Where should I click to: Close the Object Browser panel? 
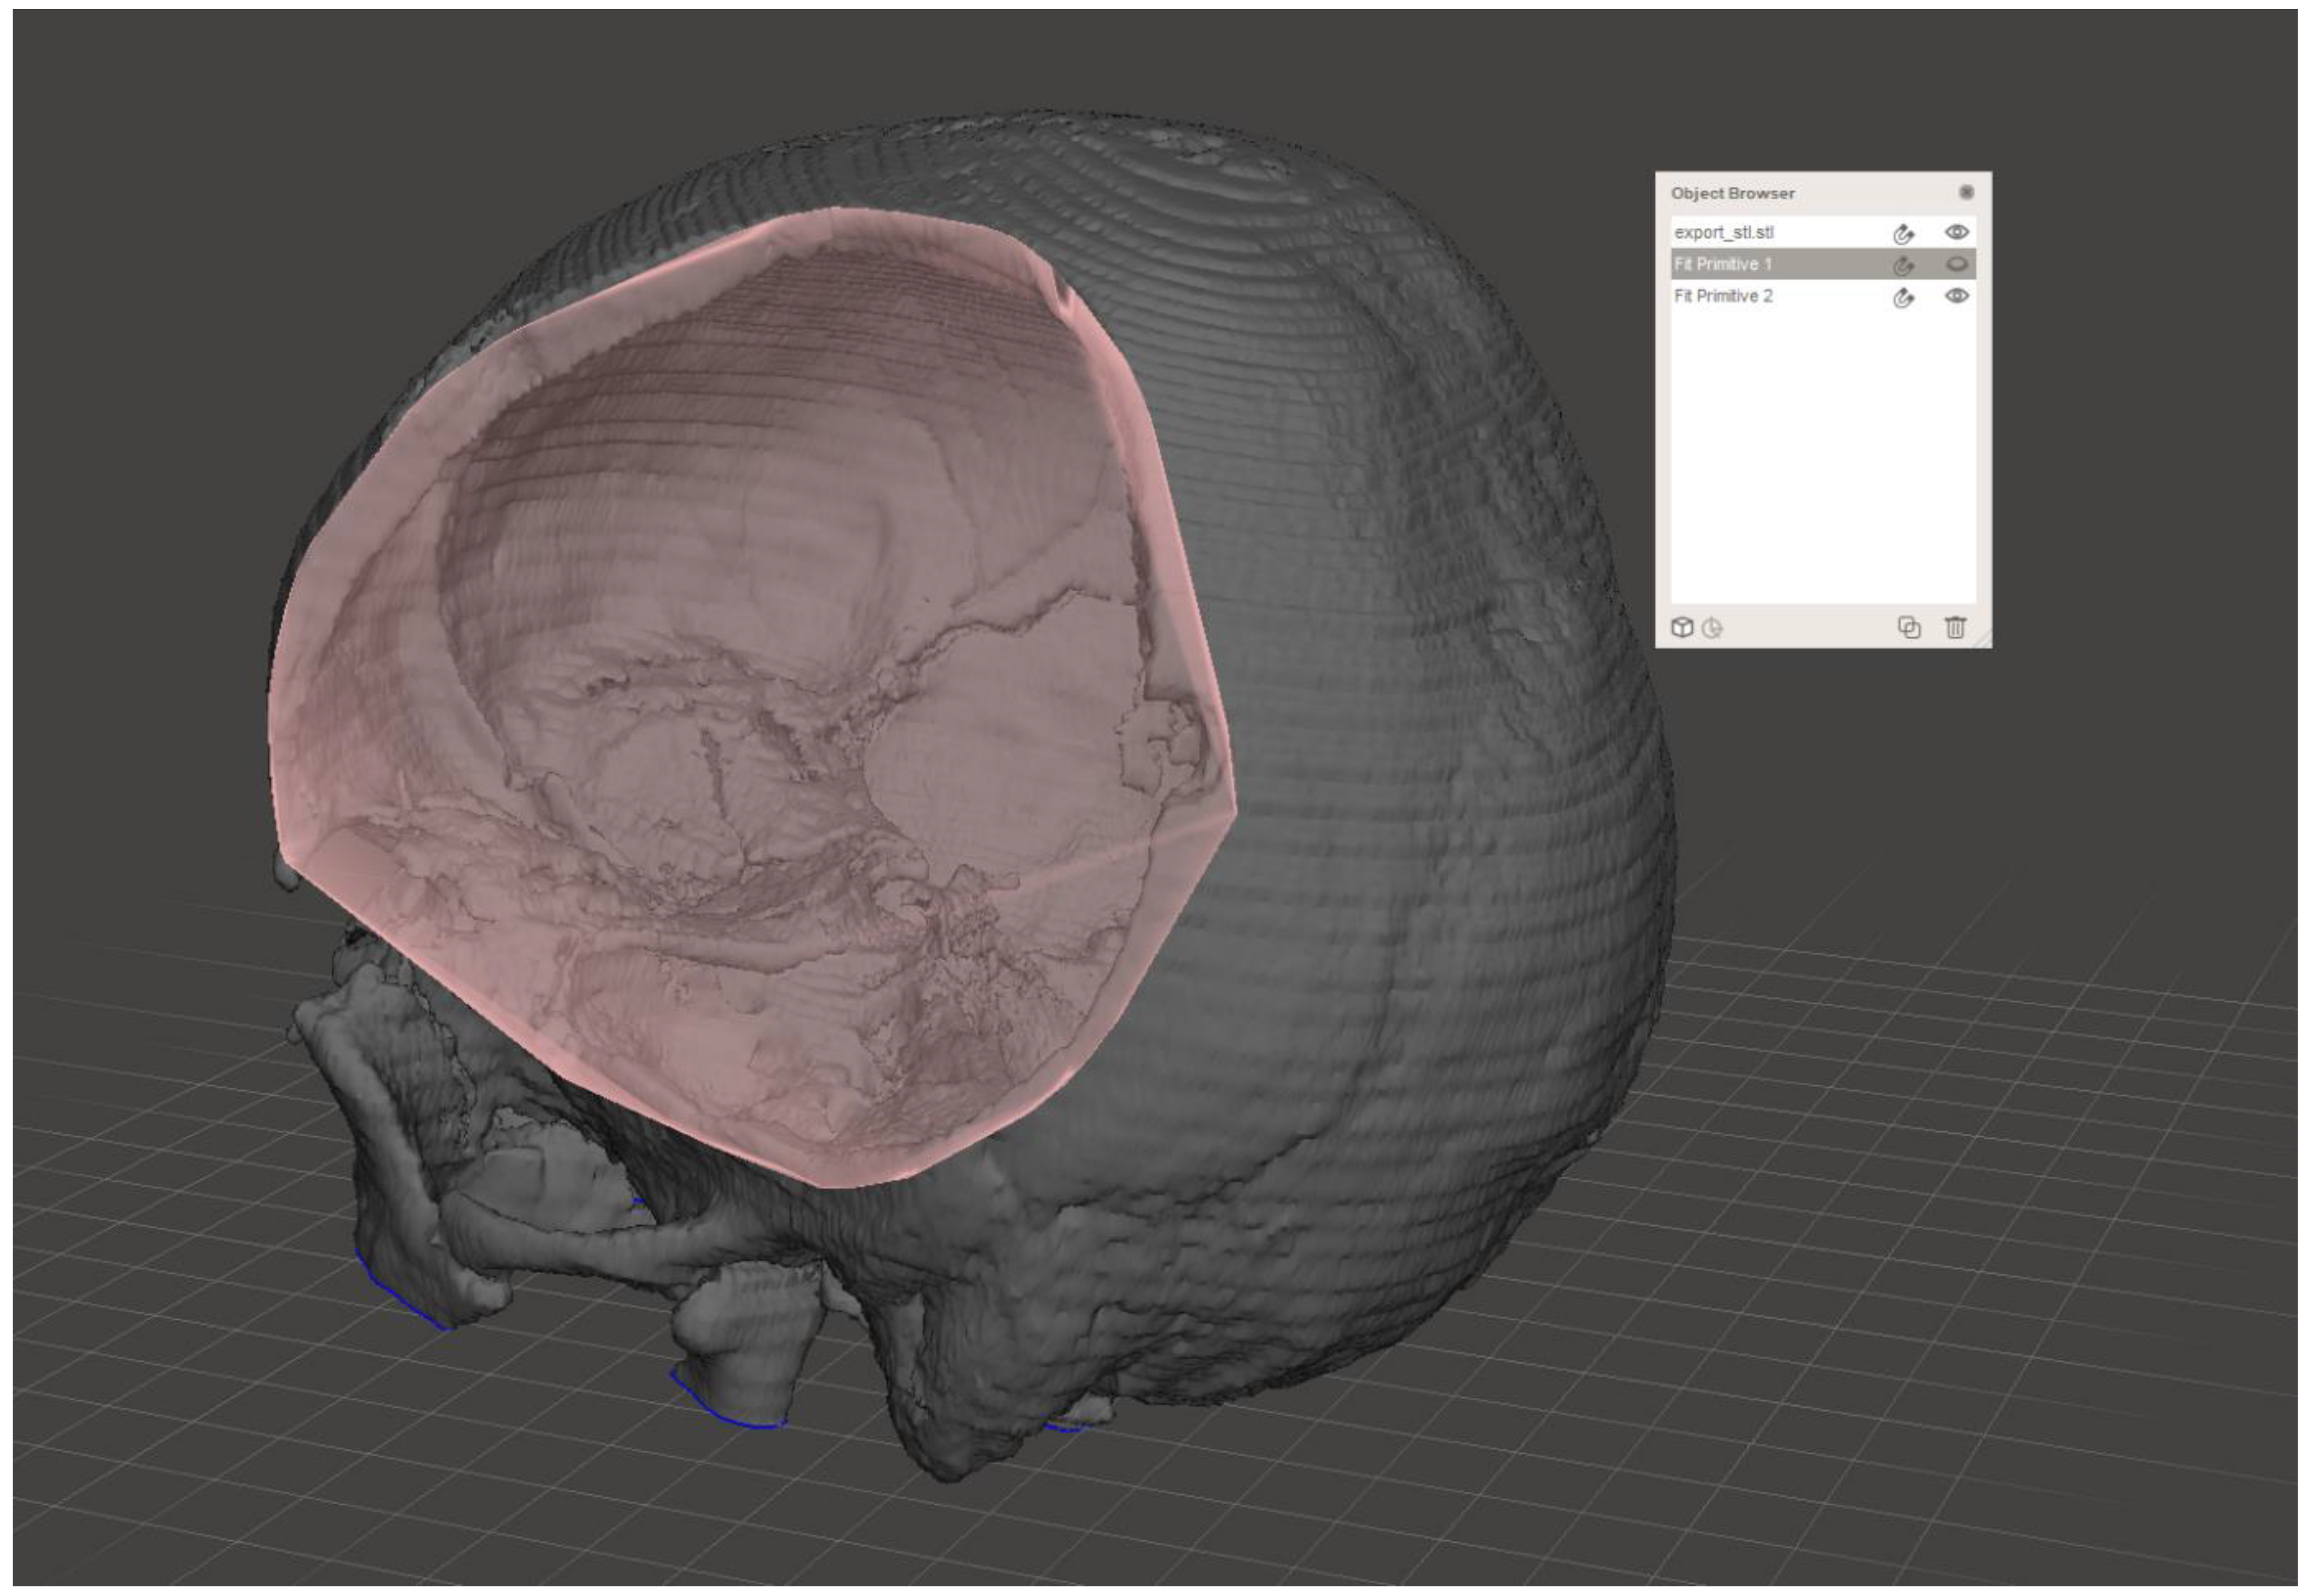[x=1966, y=192]
